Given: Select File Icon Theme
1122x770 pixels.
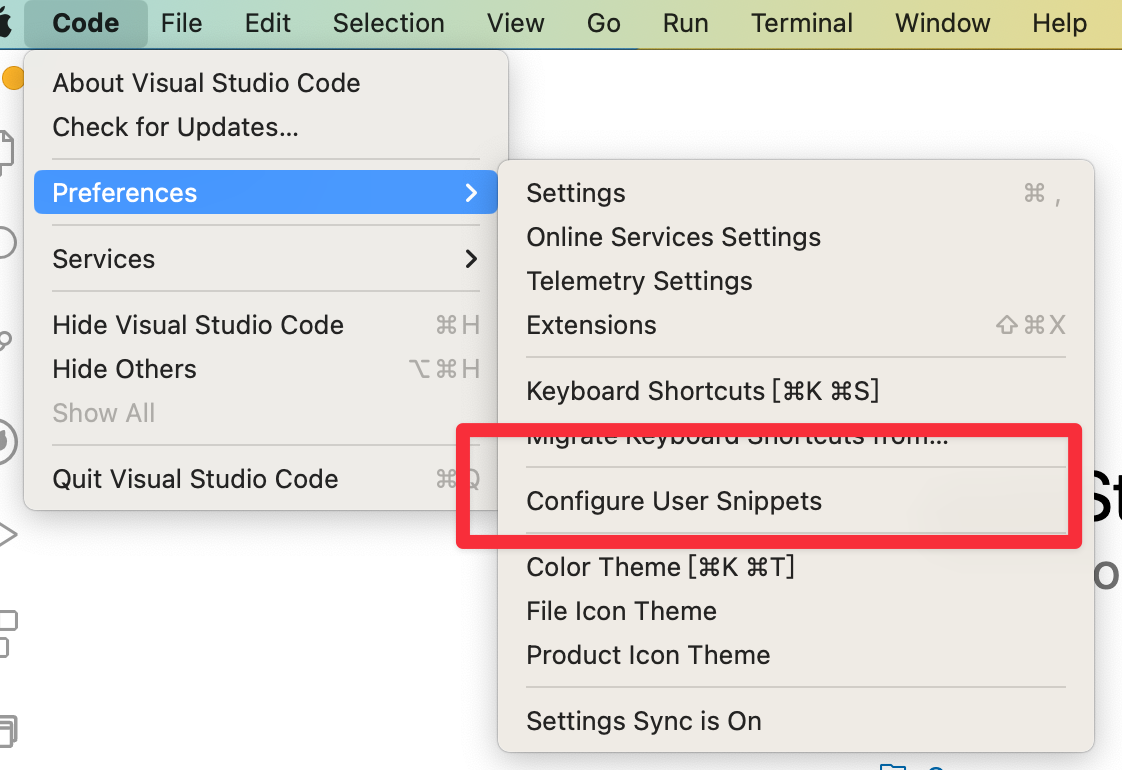Looking at the screenshot, I should [621, 611].
